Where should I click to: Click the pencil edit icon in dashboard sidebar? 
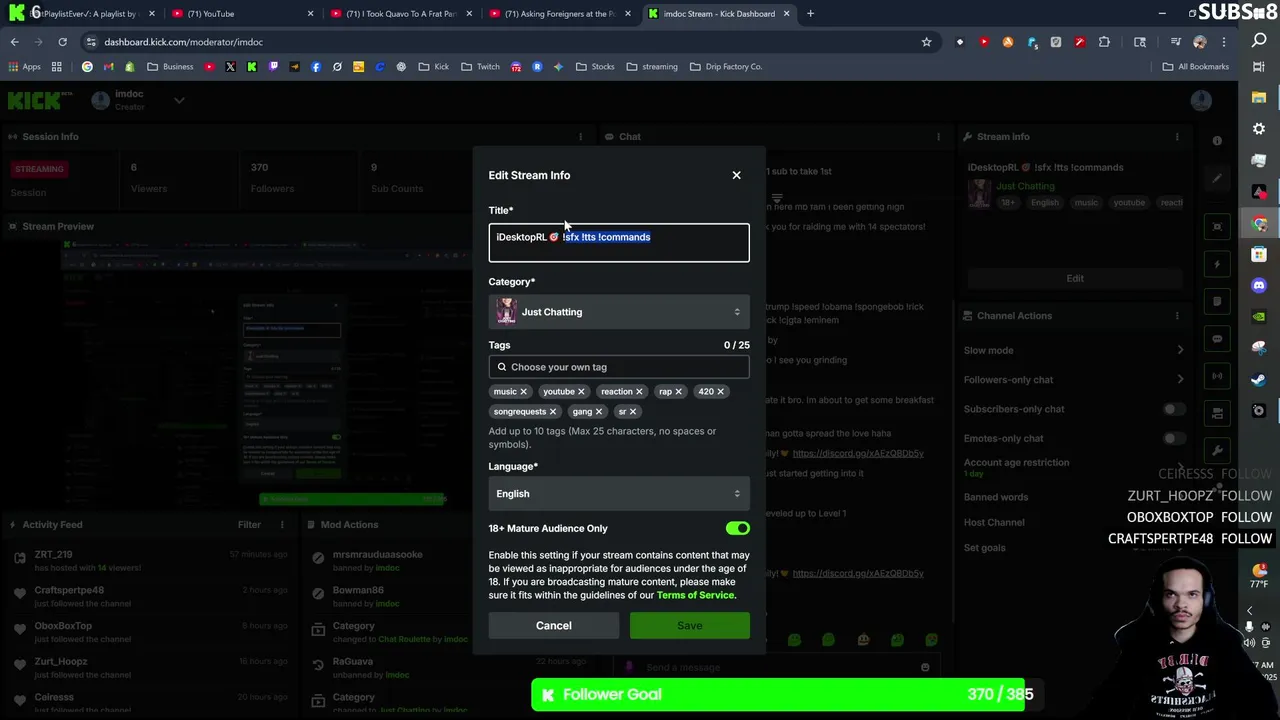1217,178
